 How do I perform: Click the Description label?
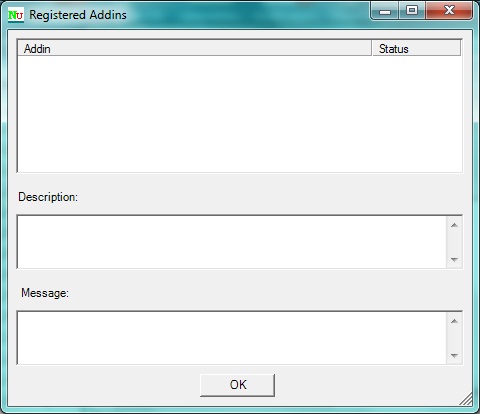click(48, 197)
